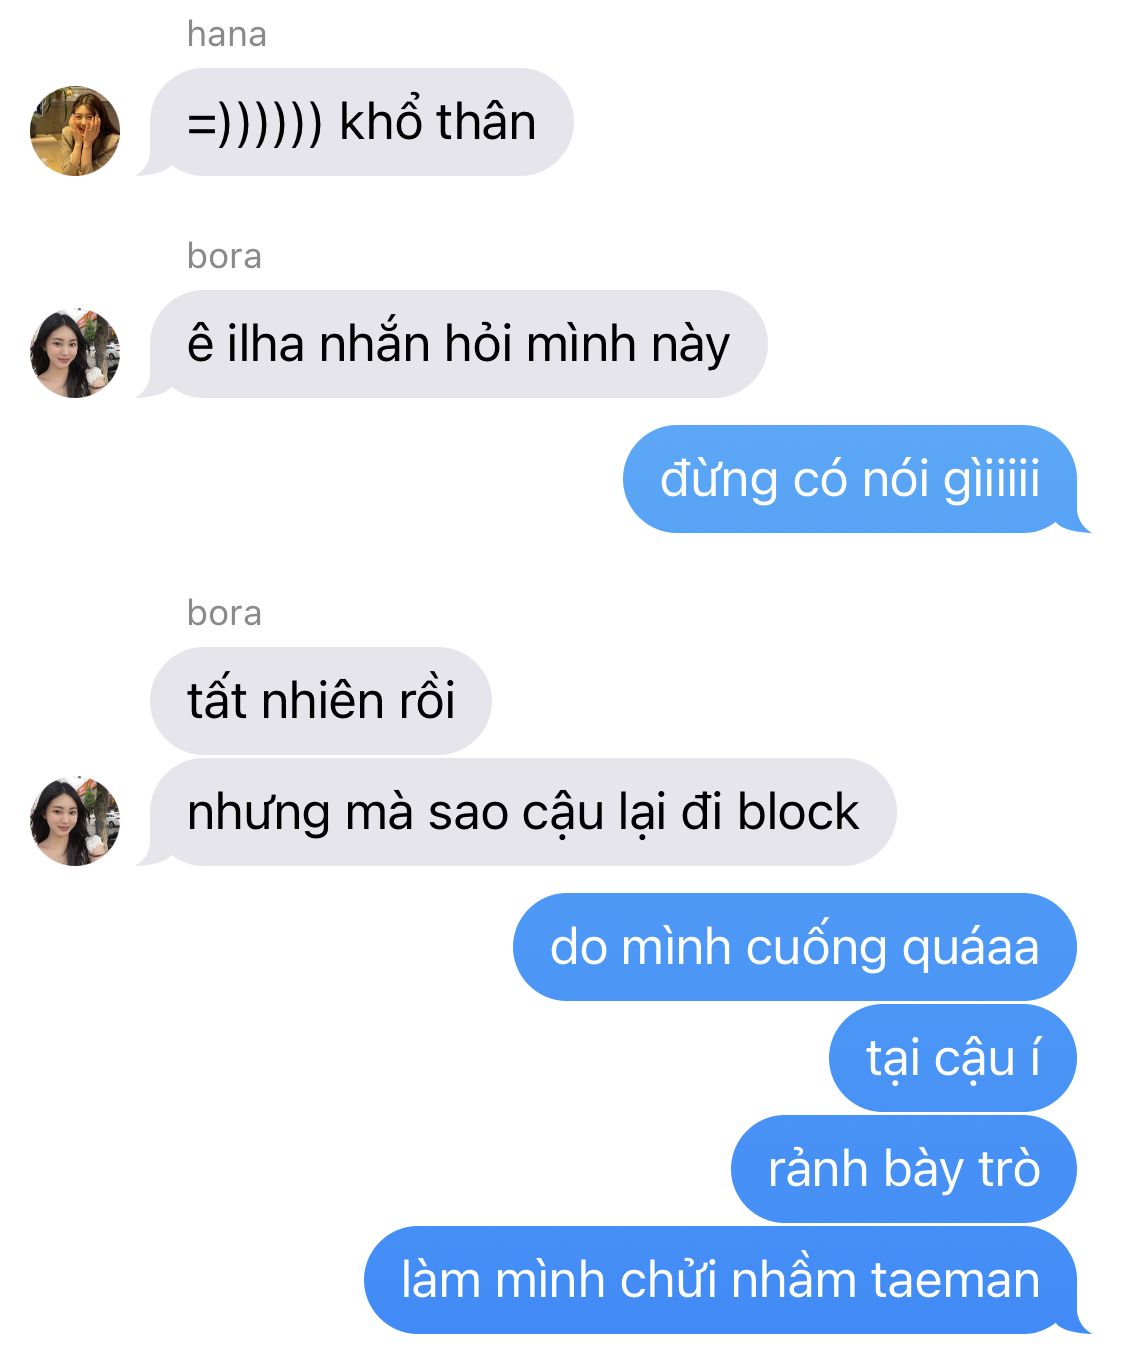
Task: Tap the 'do mình cuống quáaa' bubble
Action: coord(795,947)
